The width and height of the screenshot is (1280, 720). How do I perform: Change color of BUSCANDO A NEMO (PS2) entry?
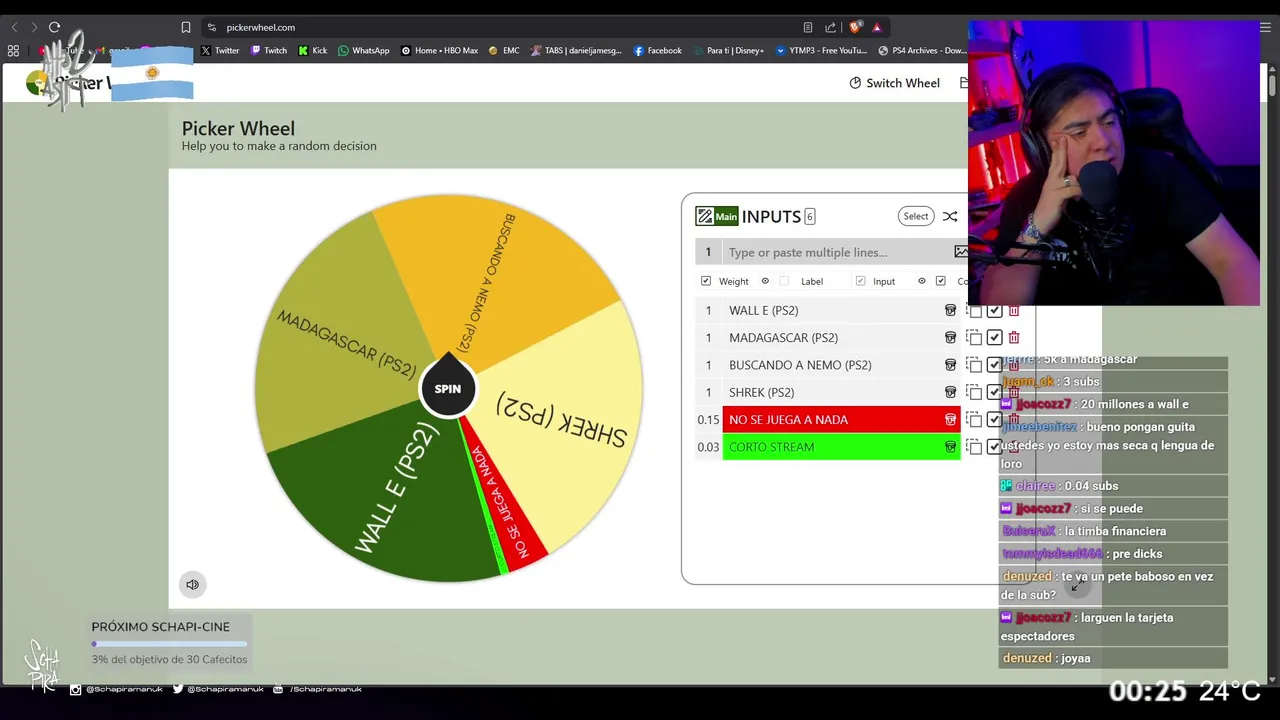(x=950, y=365)
